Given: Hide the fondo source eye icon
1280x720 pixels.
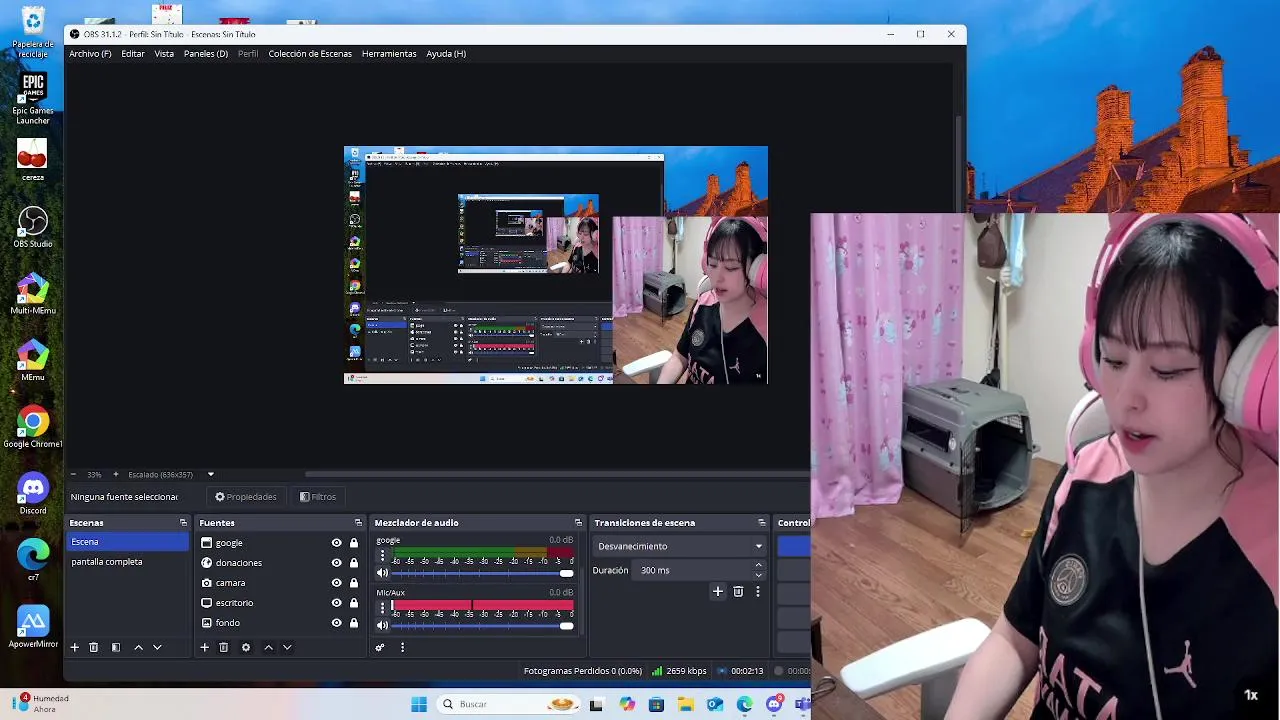Looking at the screenshot, I should [336, 623].
